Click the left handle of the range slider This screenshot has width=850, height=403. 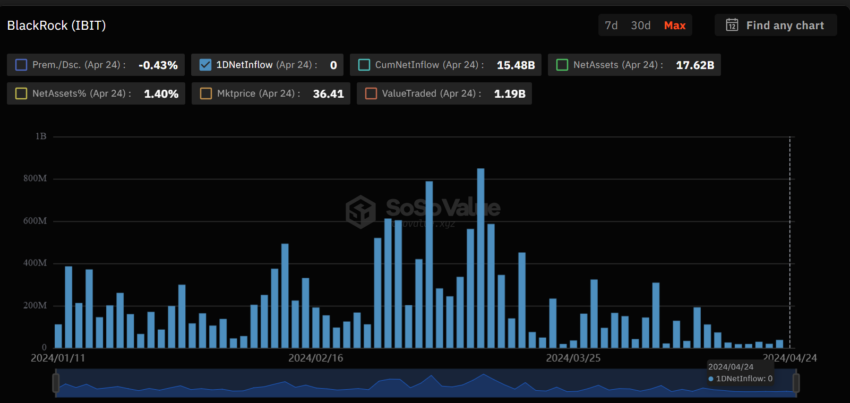[x=57, y=383]
